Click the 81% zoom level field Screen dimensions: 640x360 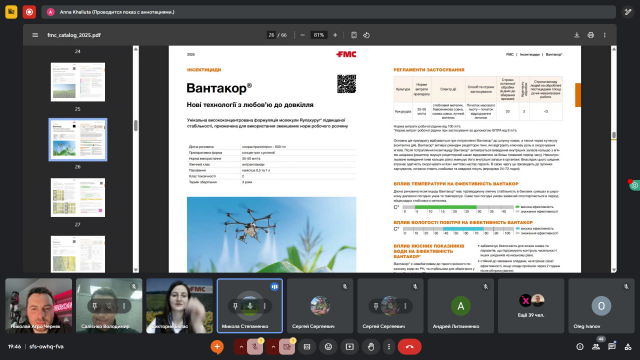[x=319, y=35]
